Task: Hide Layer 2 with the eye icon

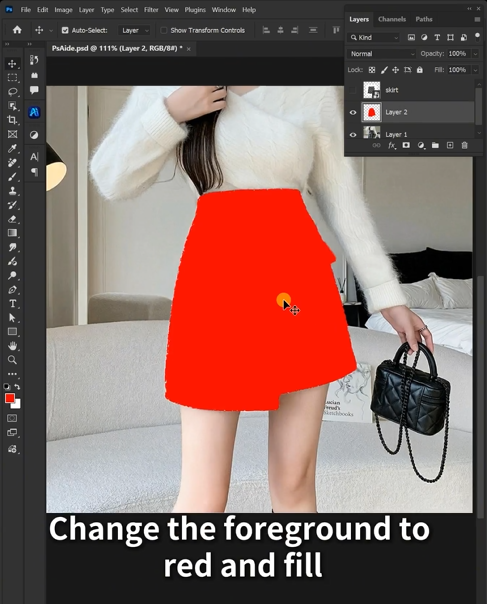Action: click(x=353, y=112)
